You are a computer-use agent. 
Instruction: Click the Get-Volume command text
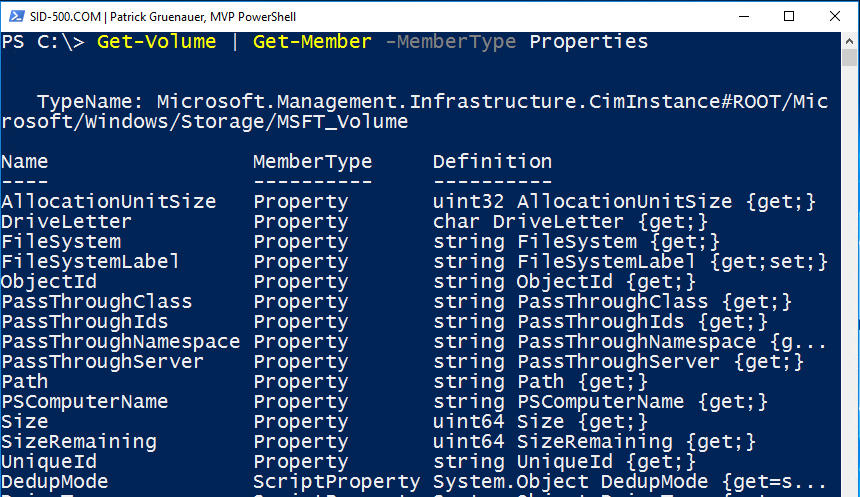156,42
